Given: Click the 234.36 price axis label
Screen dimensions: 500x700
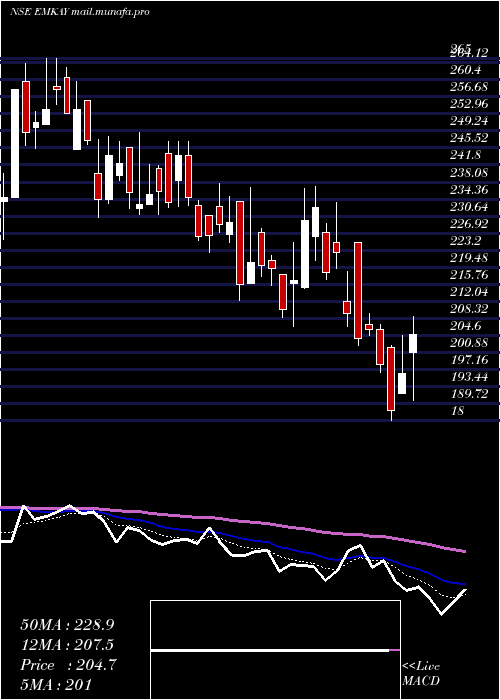Looking at the screenshot, I should [x=469, y=190].
